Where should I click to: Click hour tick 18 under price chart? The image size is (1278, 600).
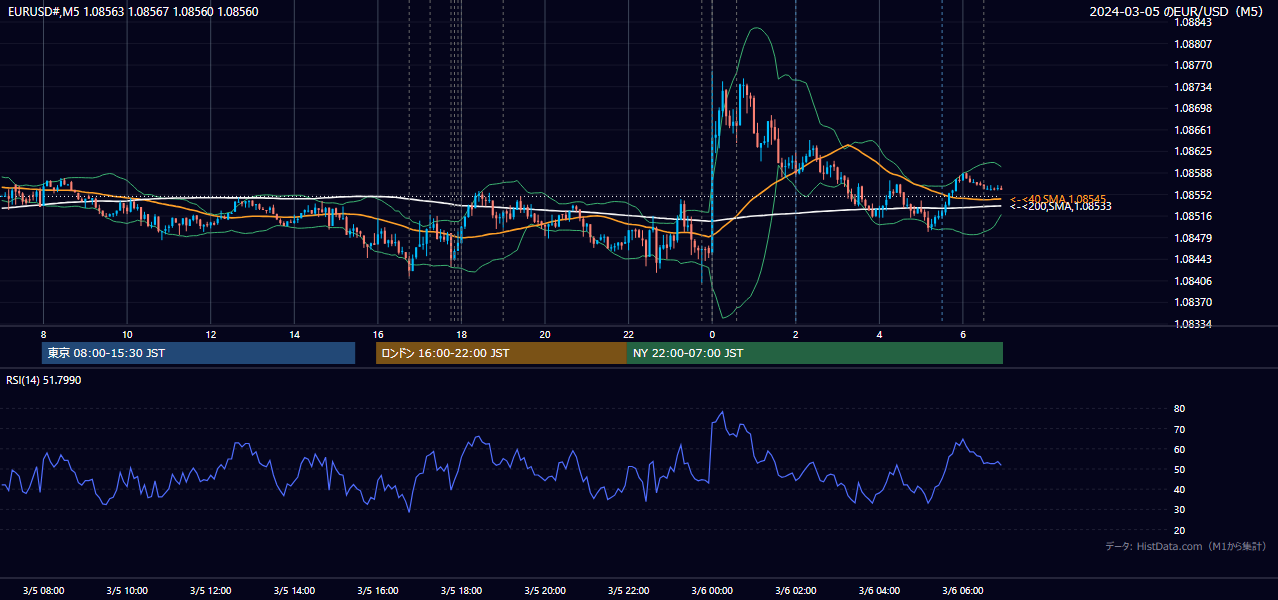pyautogui.click(x=461, y=334)
